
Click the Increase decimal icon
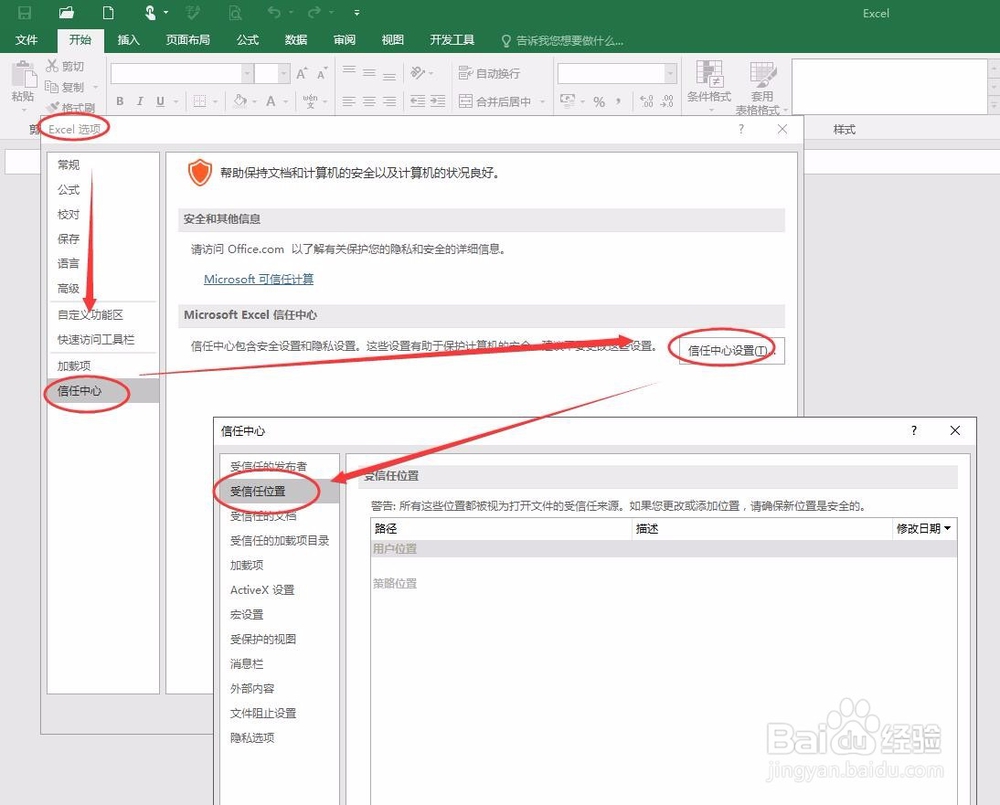(x=646, y=101)
